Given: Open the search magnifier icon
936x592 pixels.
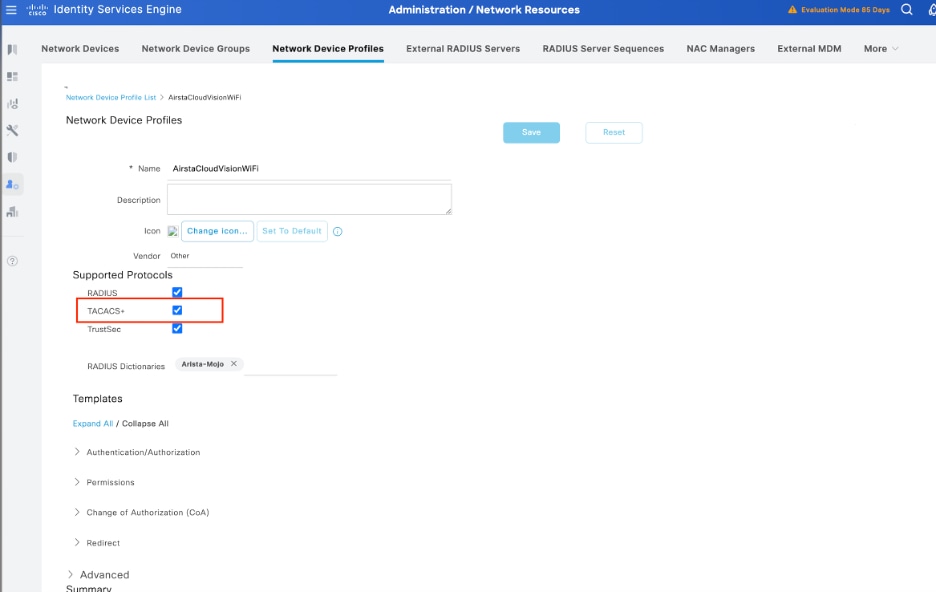Looking at the screenshot, I should pyautogui.click(x=906, y=10).
